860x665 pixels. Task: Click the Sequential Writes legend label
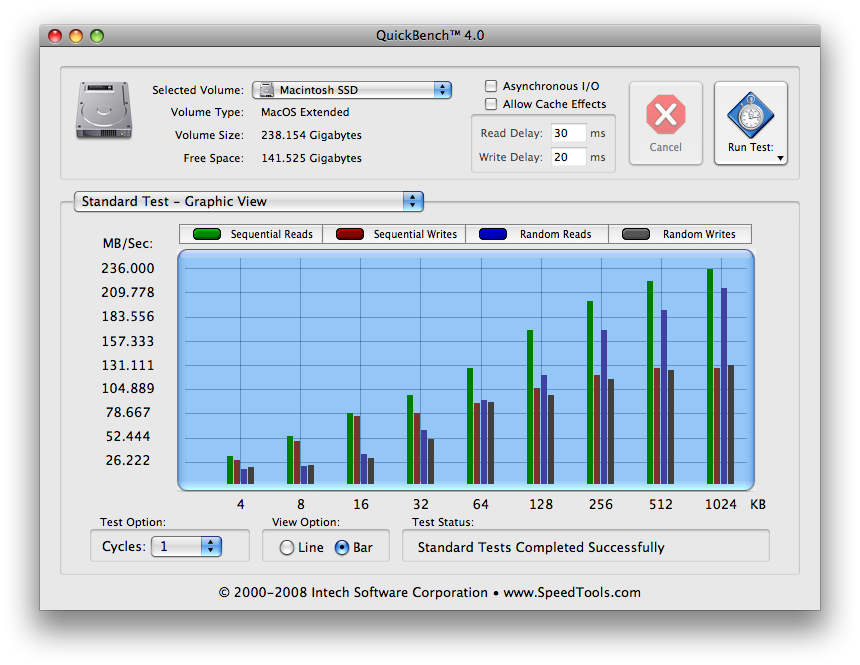click(x=415, y=234)
